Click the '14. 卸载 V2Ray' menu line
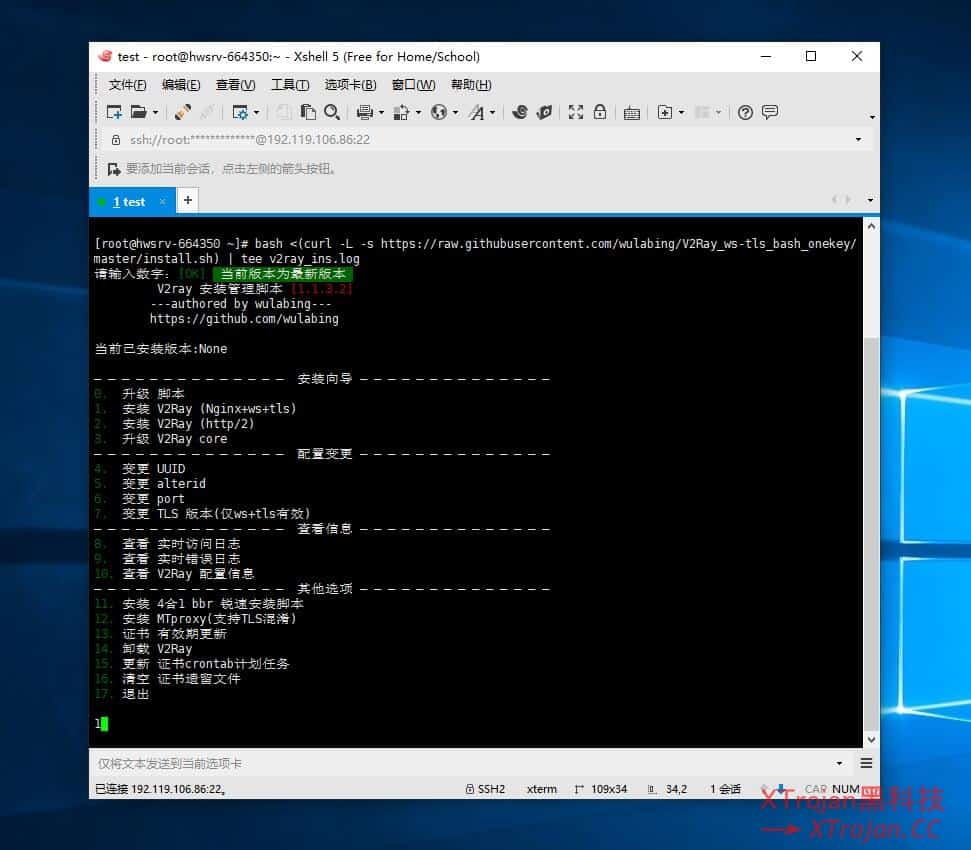 click(x=144, y=649)
